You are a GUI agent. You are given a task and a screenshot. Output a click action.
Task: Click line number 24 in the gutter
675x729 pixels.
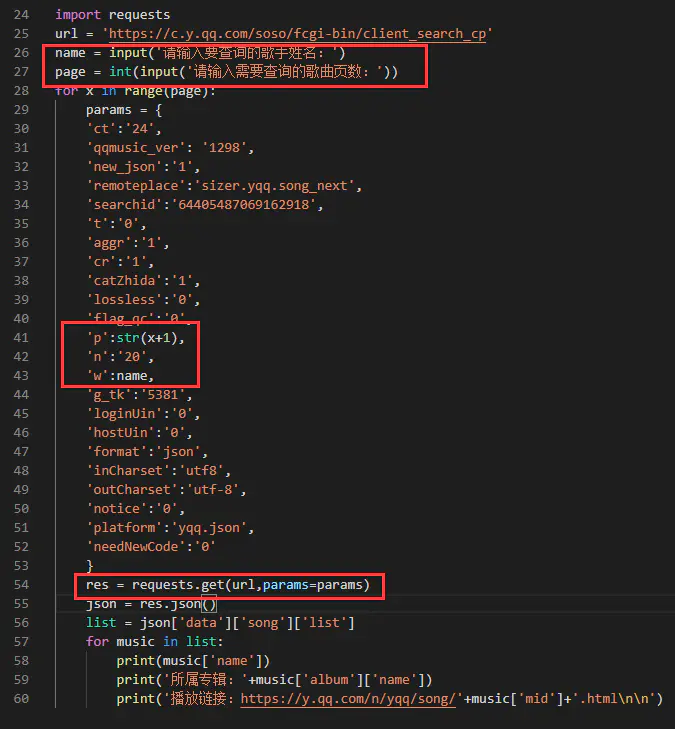21,15
